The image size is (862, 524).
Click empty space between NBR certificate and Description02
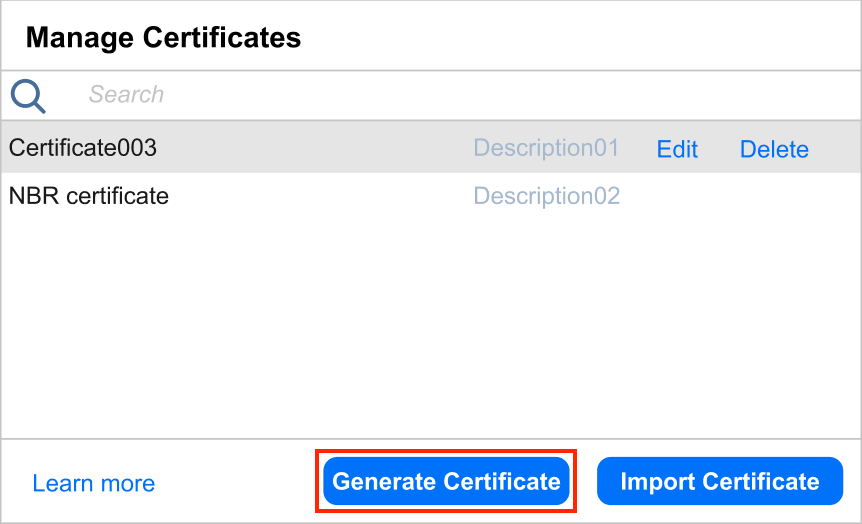click(320, 196)
